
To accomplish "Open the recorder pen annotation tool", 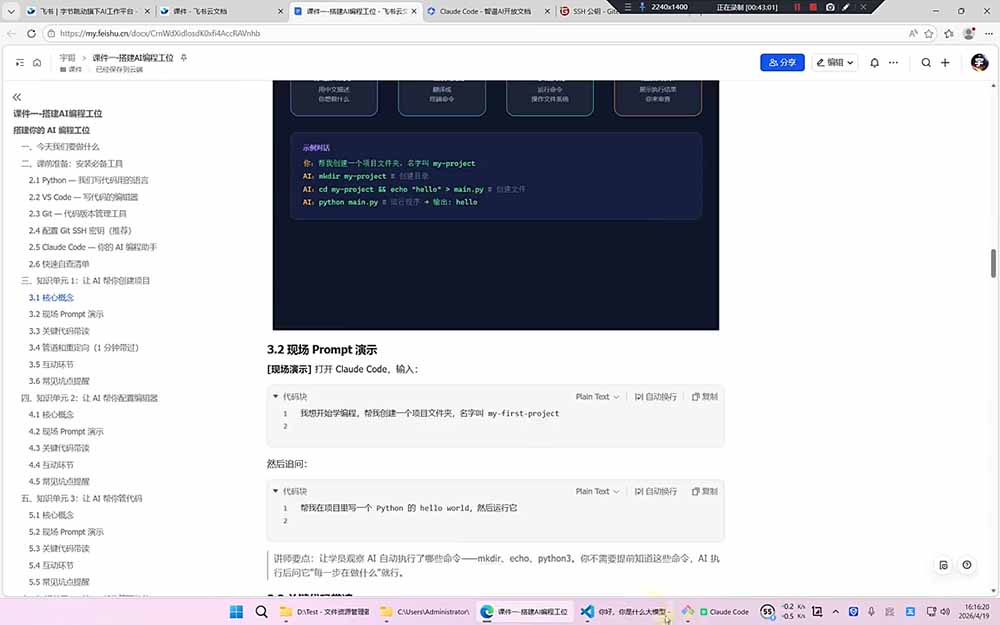I will point(846,7).
